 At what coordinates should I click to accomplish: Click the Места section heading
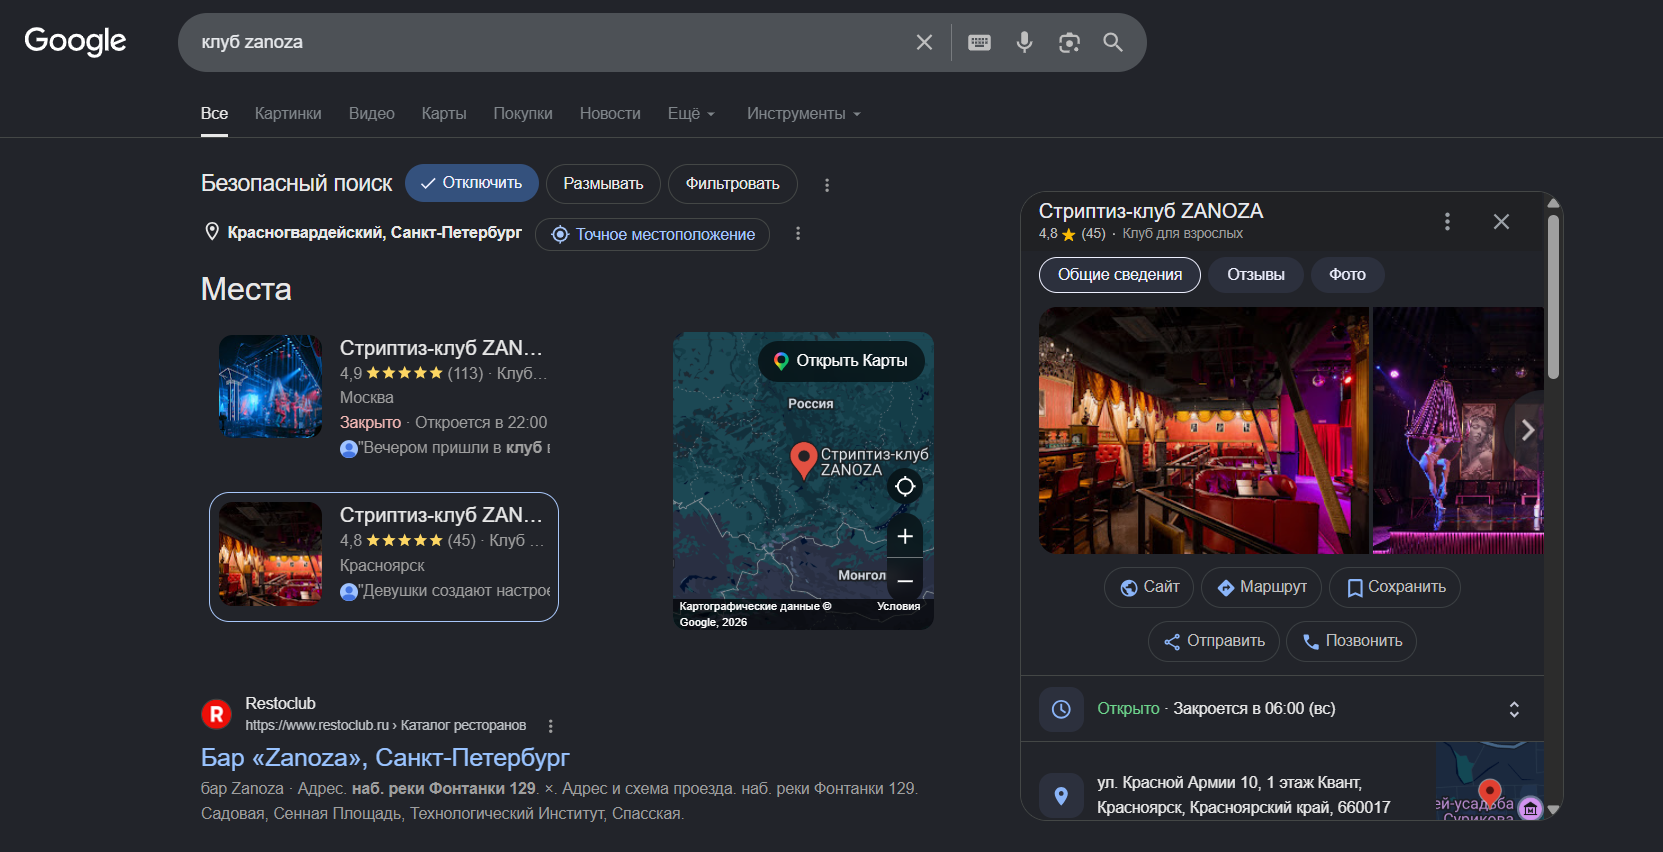pos(246,289)
